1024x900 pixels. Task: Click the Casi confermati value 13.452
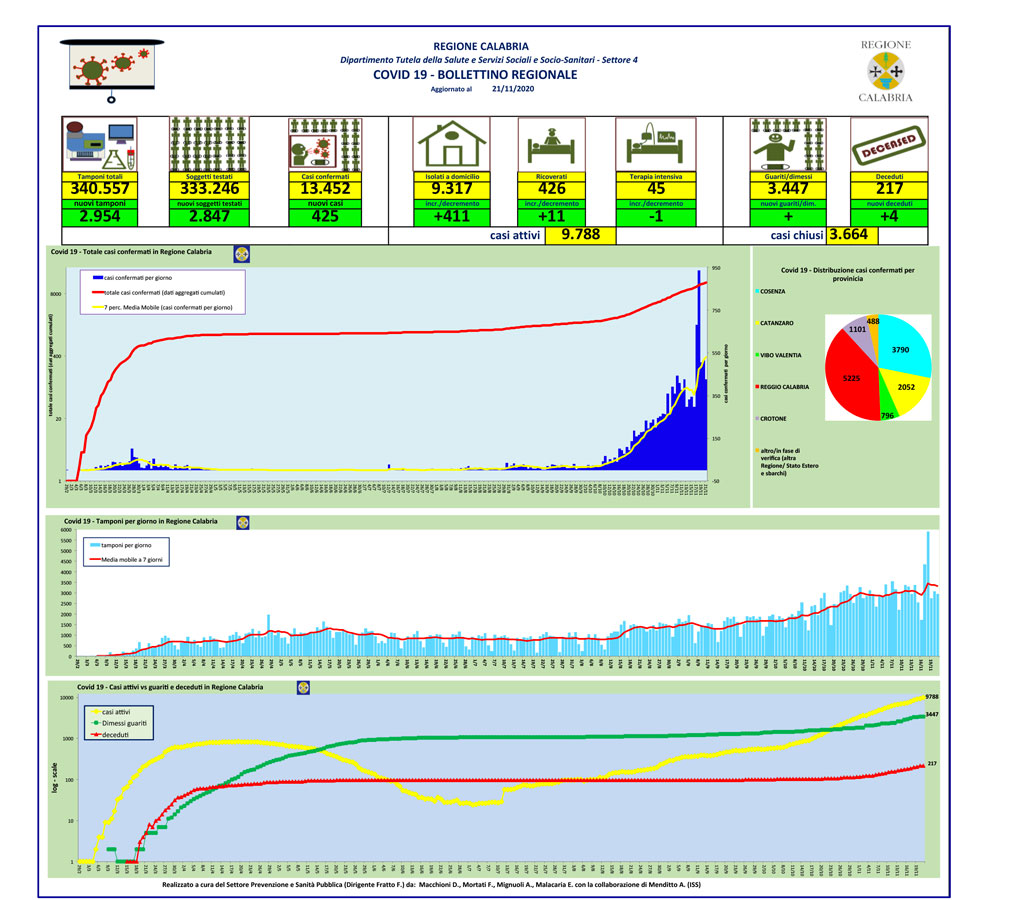(x=325, y=189)
